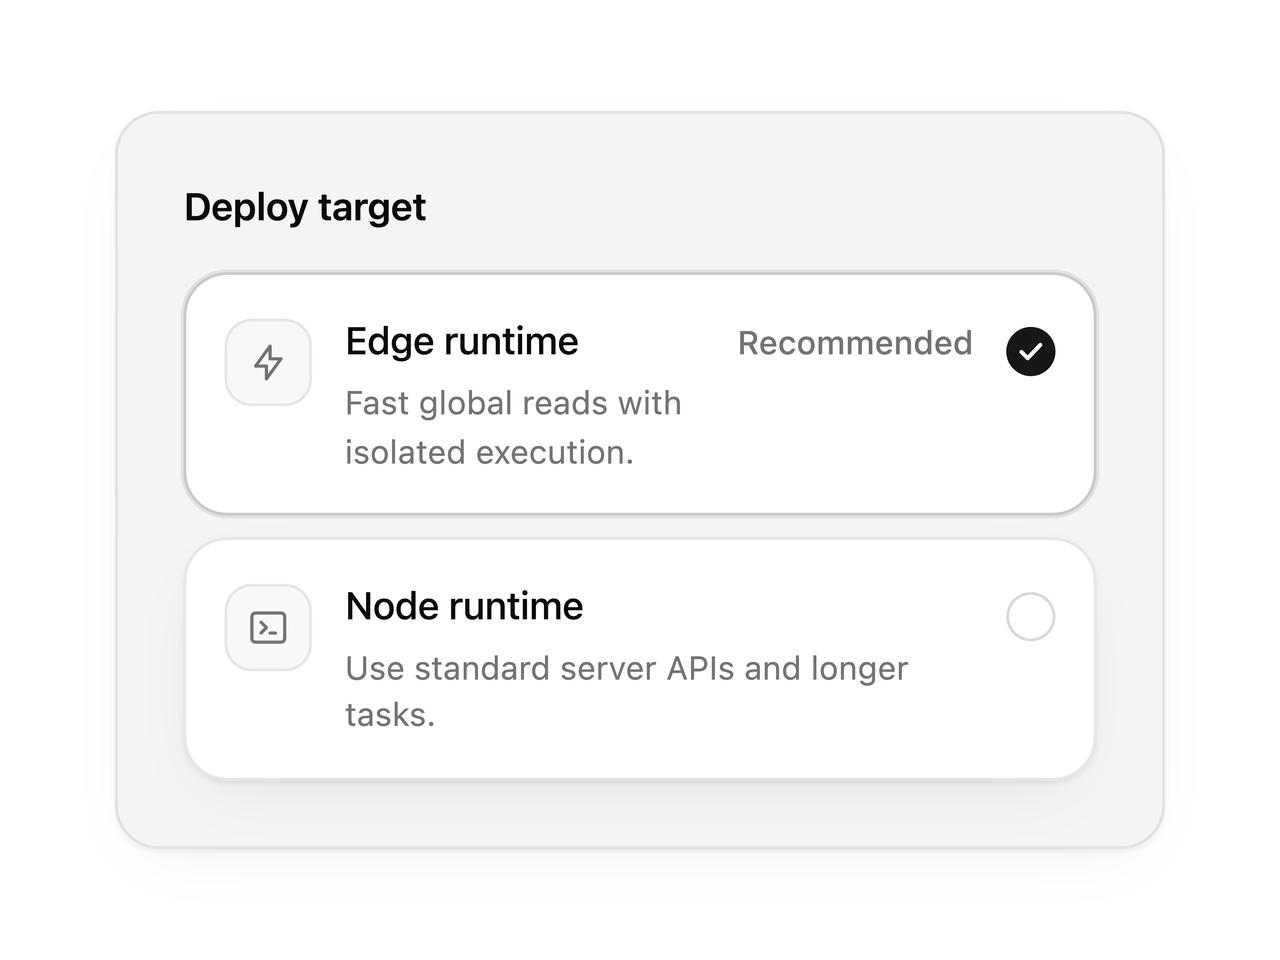Screen dimensions: 1280x960
Task: Click the gray panel background beside Deploy target
Action: click(x=780, y=208)
